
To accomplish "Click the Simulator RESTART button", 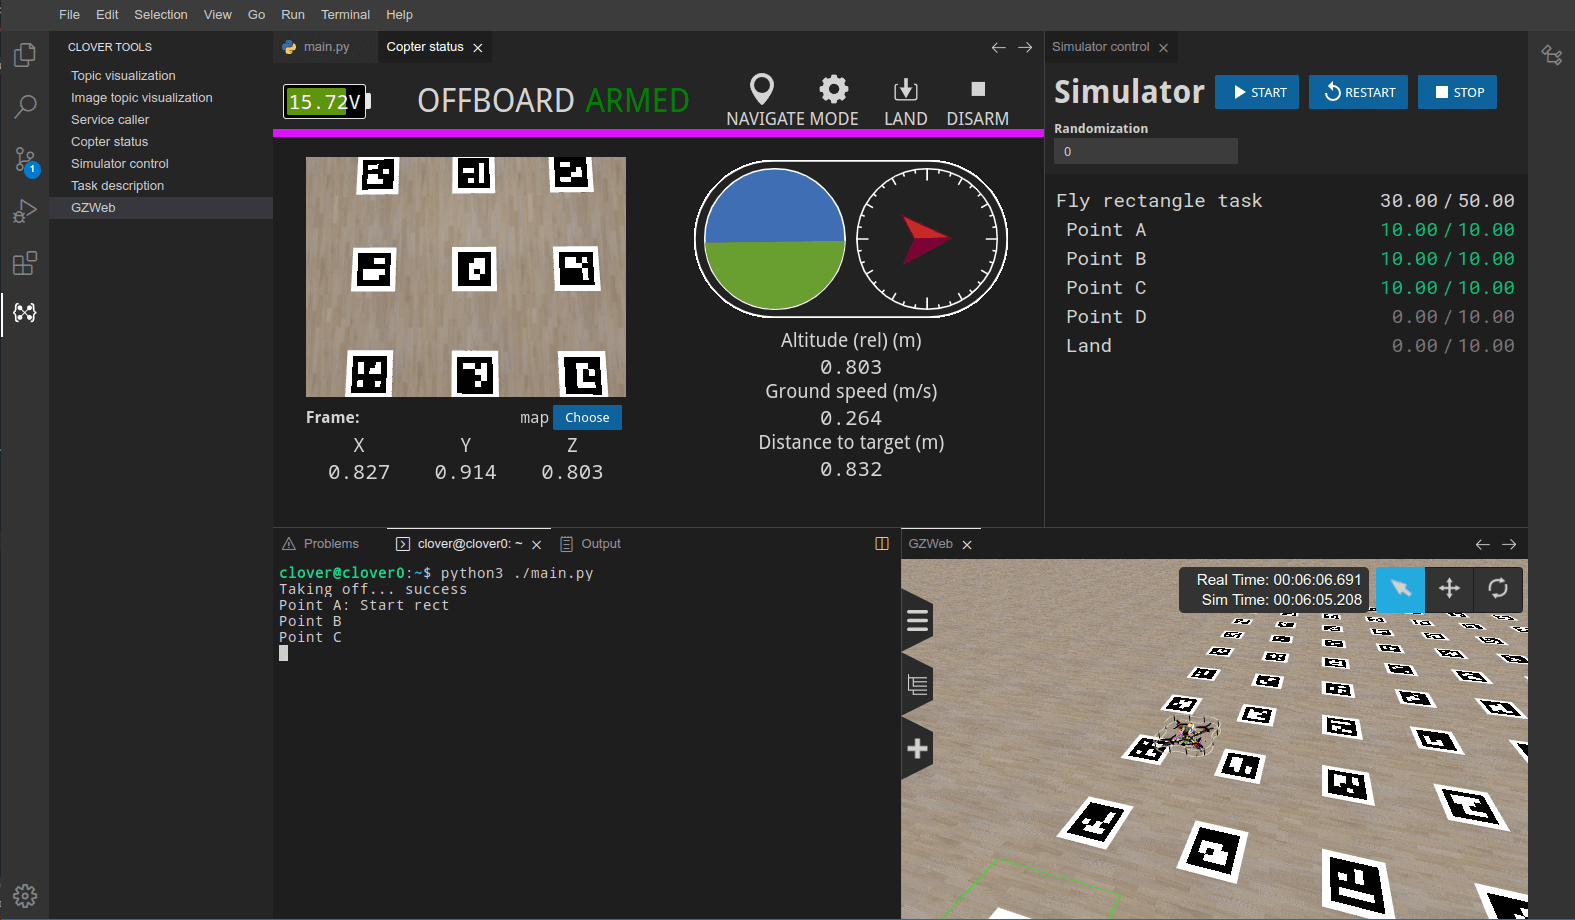I will tap(1358, 93).
